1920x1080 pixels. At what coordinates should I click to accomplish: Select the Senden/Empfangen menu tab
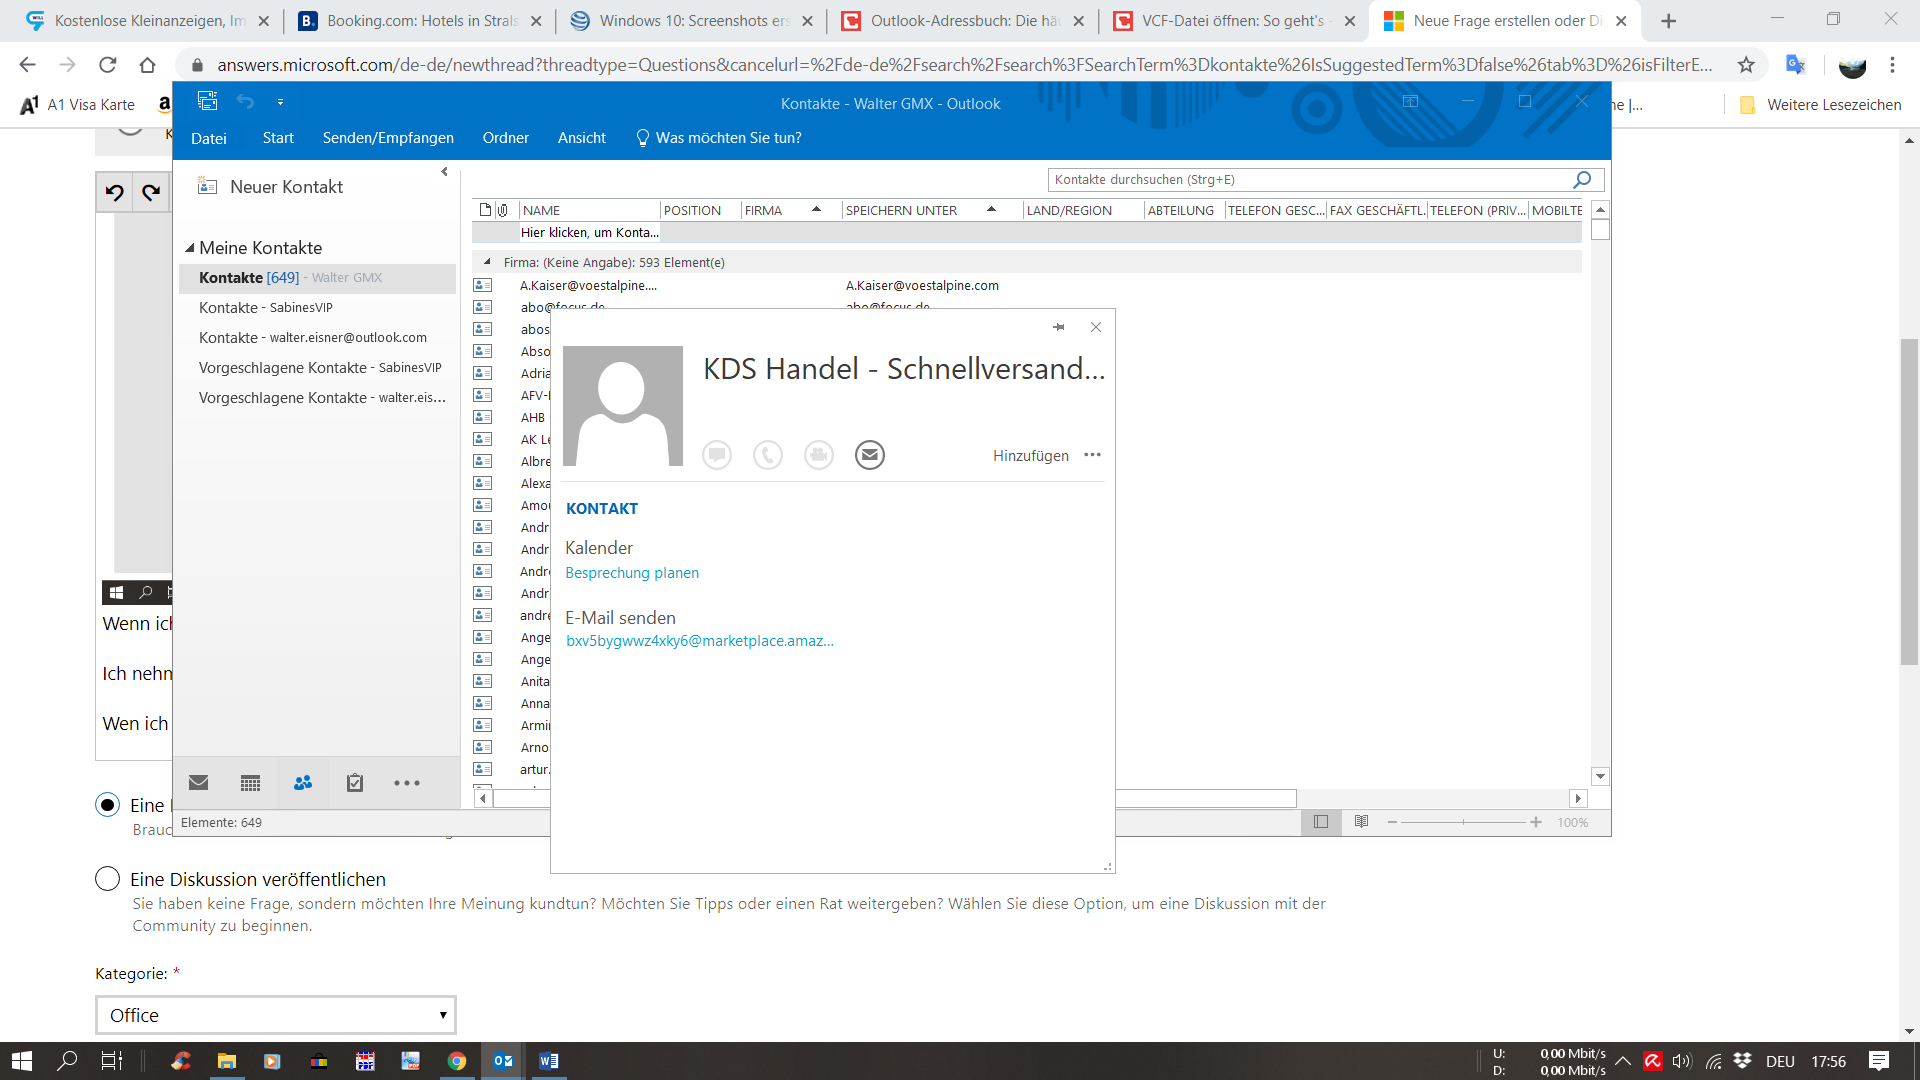click(388, 137)
